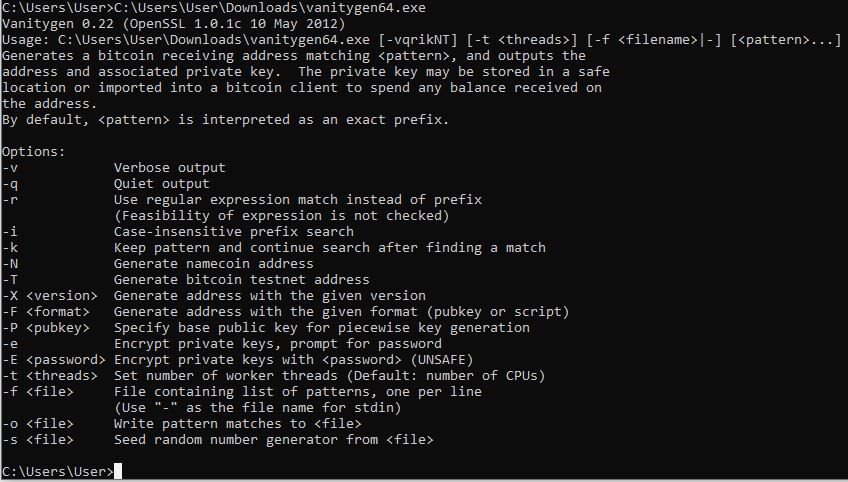The image size is (848, 482).
Task: Click the -k Keep pattern option line
Action: coord(329,248)
